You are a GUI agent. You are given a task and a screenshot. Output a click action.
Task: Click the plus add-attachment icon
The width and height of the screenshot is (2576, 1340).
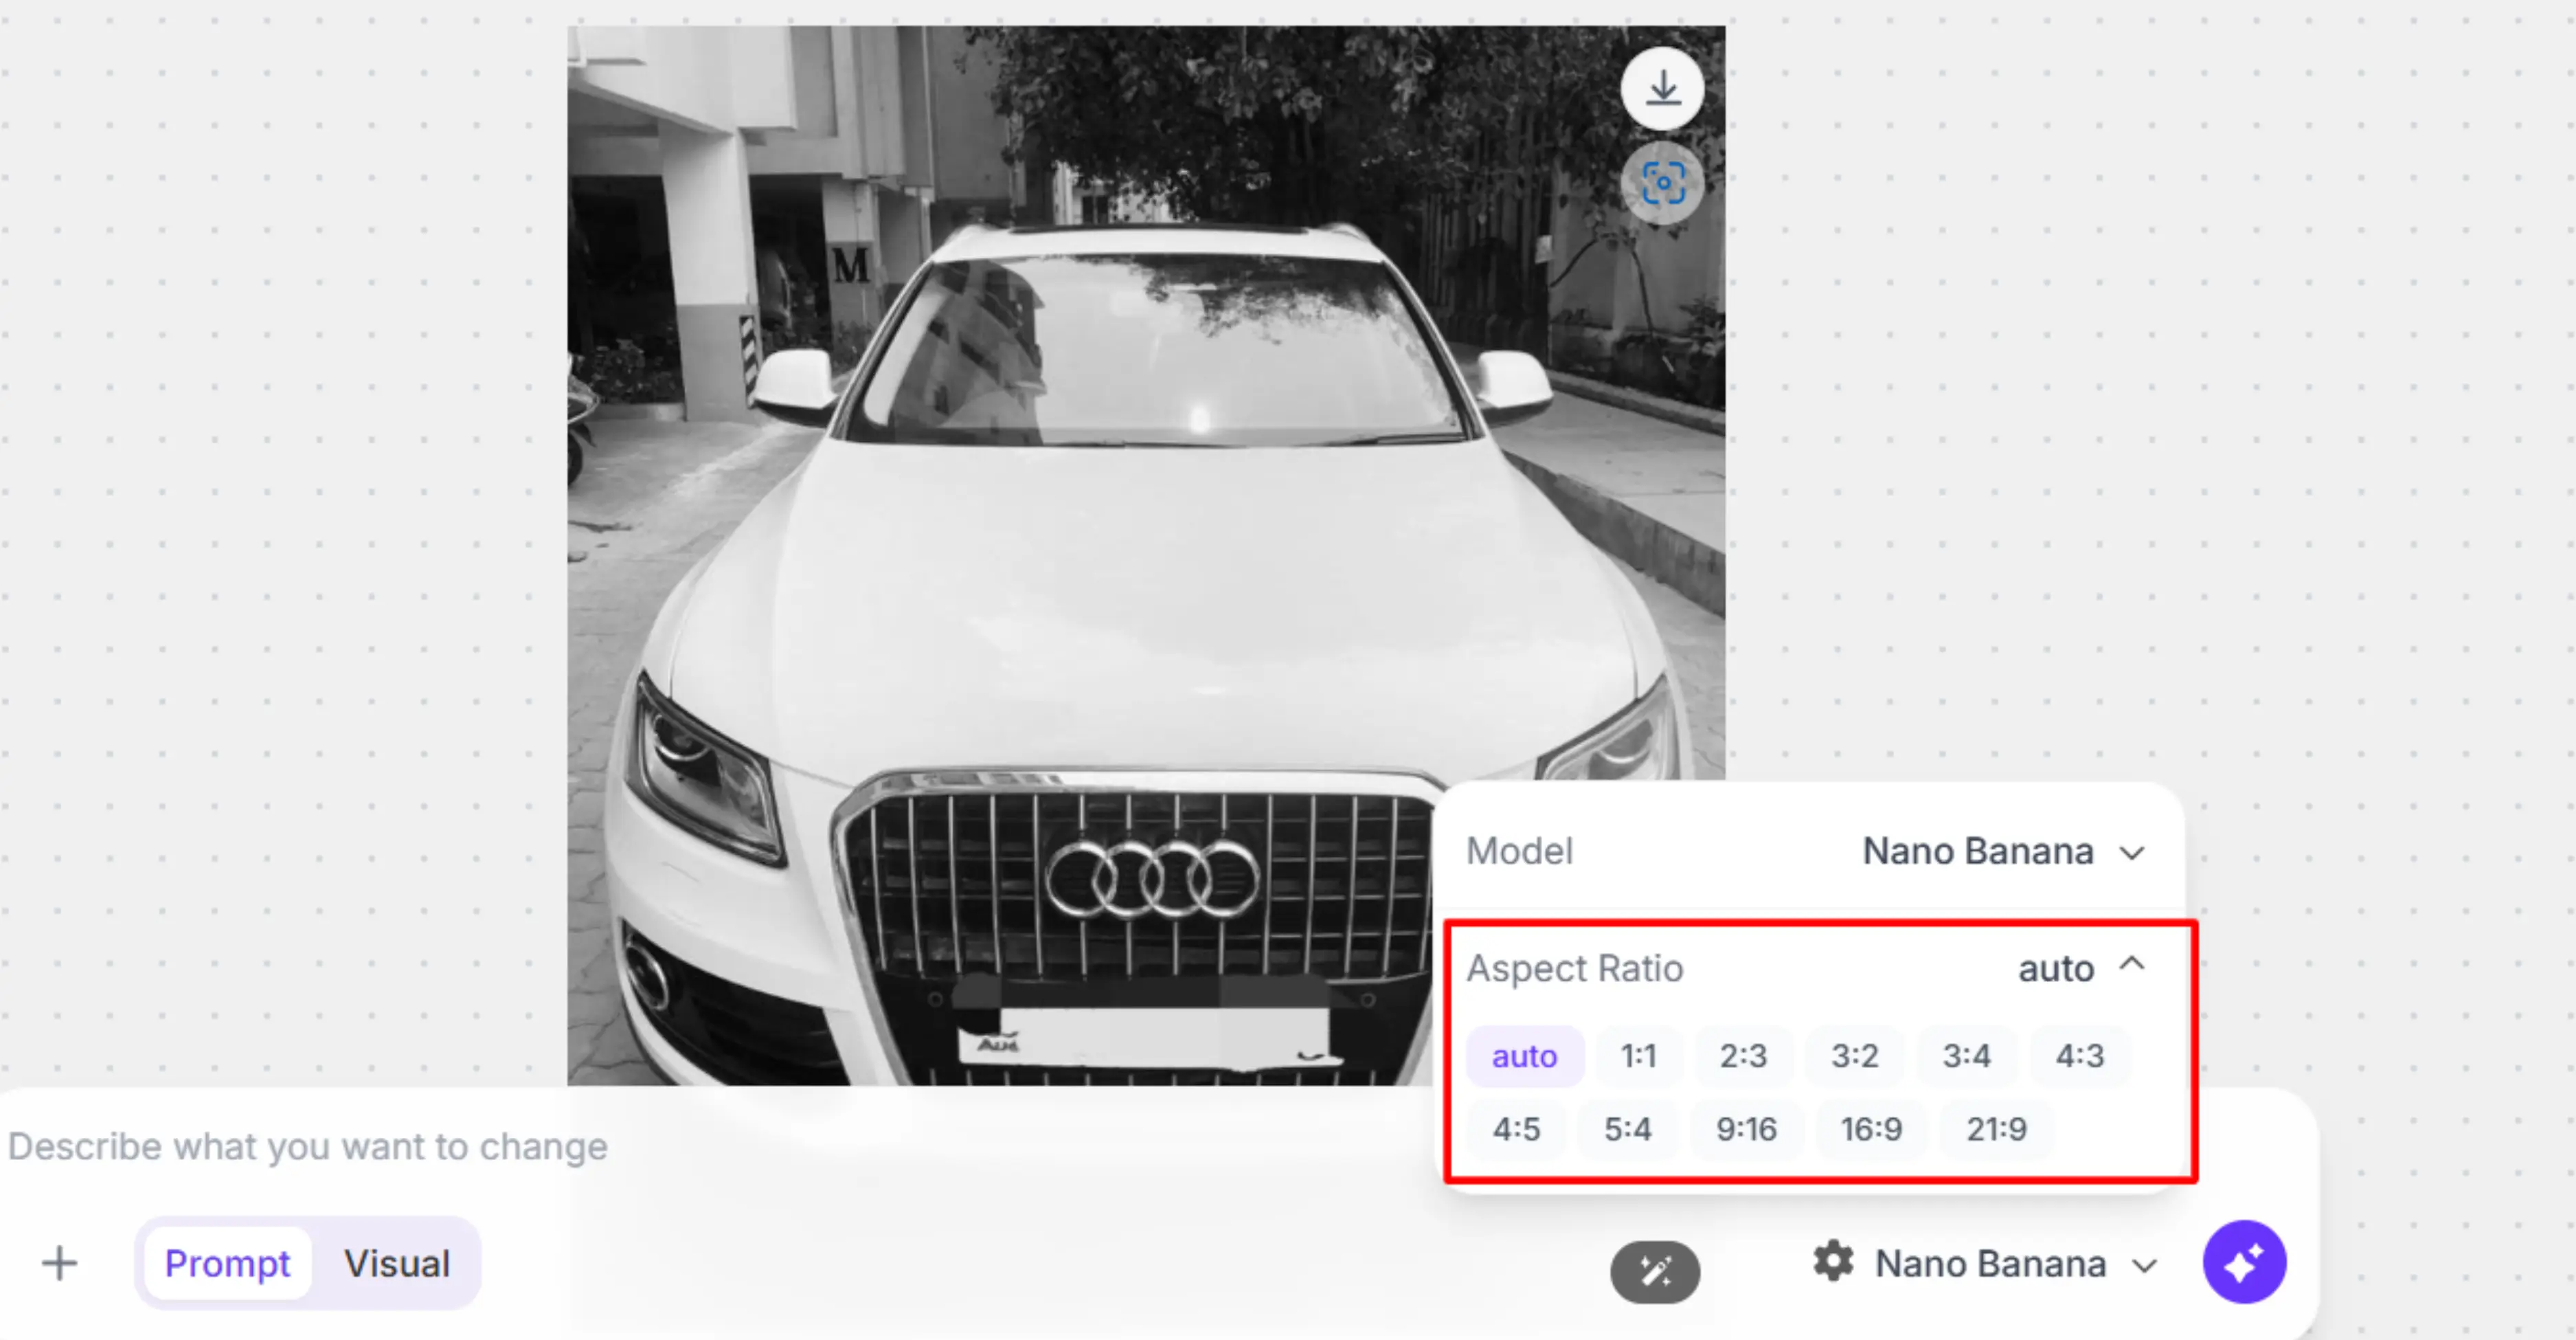[x=59, y=1263]
